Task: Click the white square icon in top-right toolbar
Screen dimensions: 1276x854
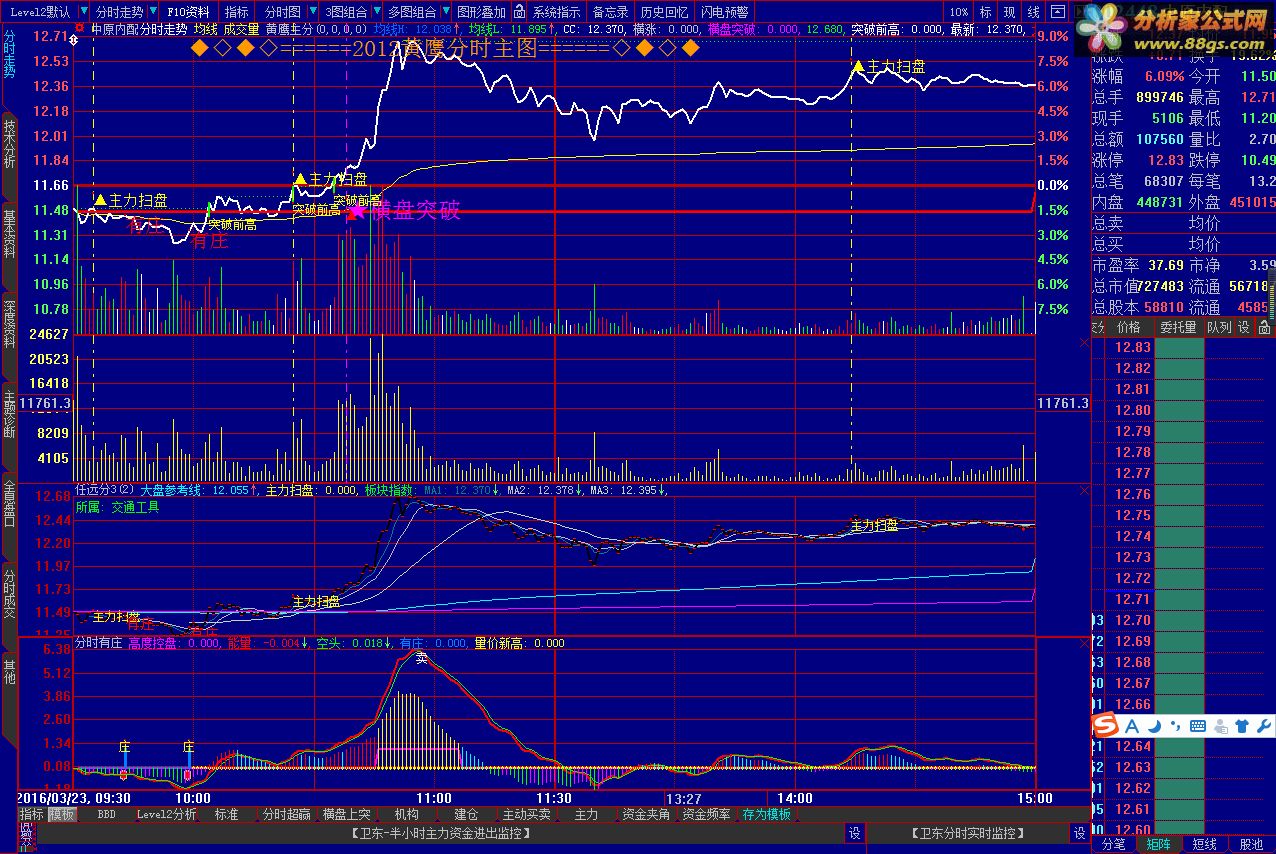Action: [x=1058, y=12]
